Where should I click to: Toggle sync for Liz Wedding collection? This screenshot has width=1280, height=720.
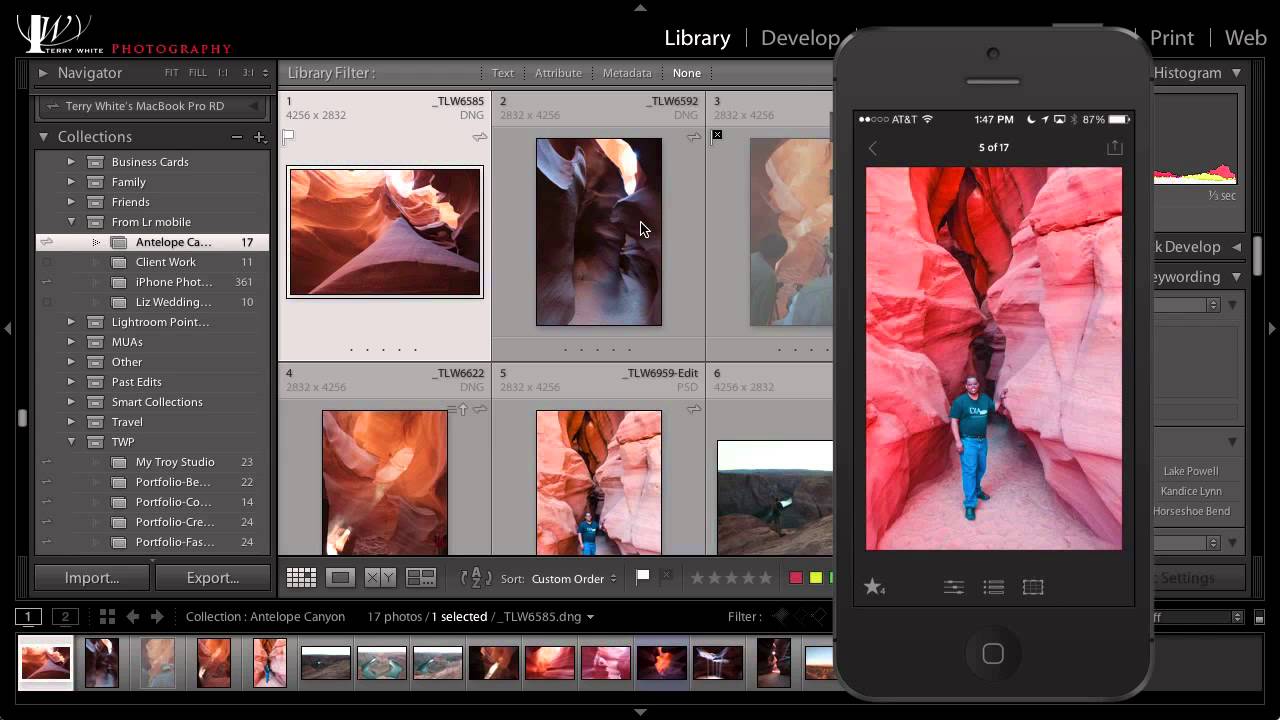(47, 302)
